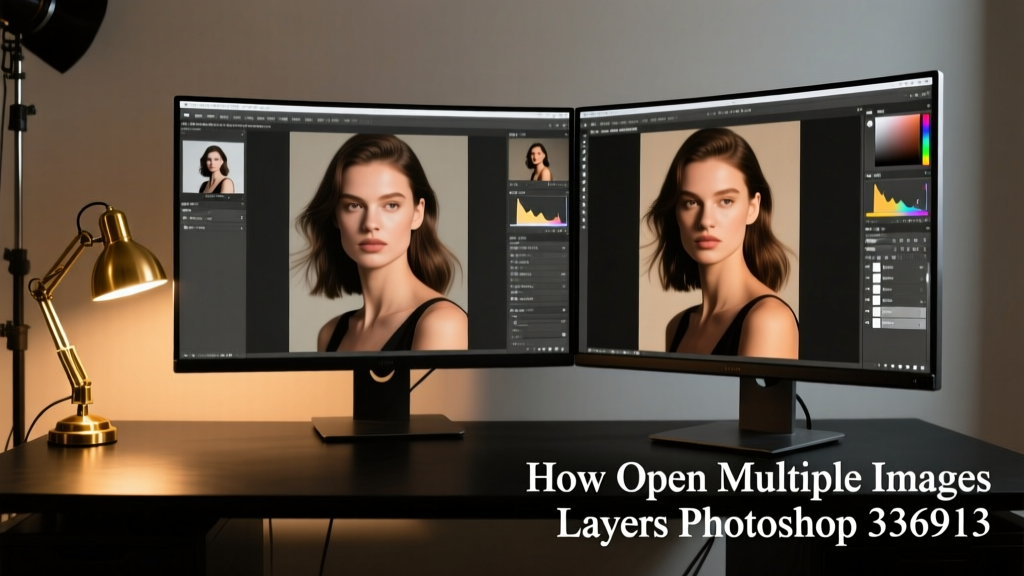1024x576 pixels.
Task: Select the portrait thumbnail in left monitor's side panel
Action: (x=213, y=167)
